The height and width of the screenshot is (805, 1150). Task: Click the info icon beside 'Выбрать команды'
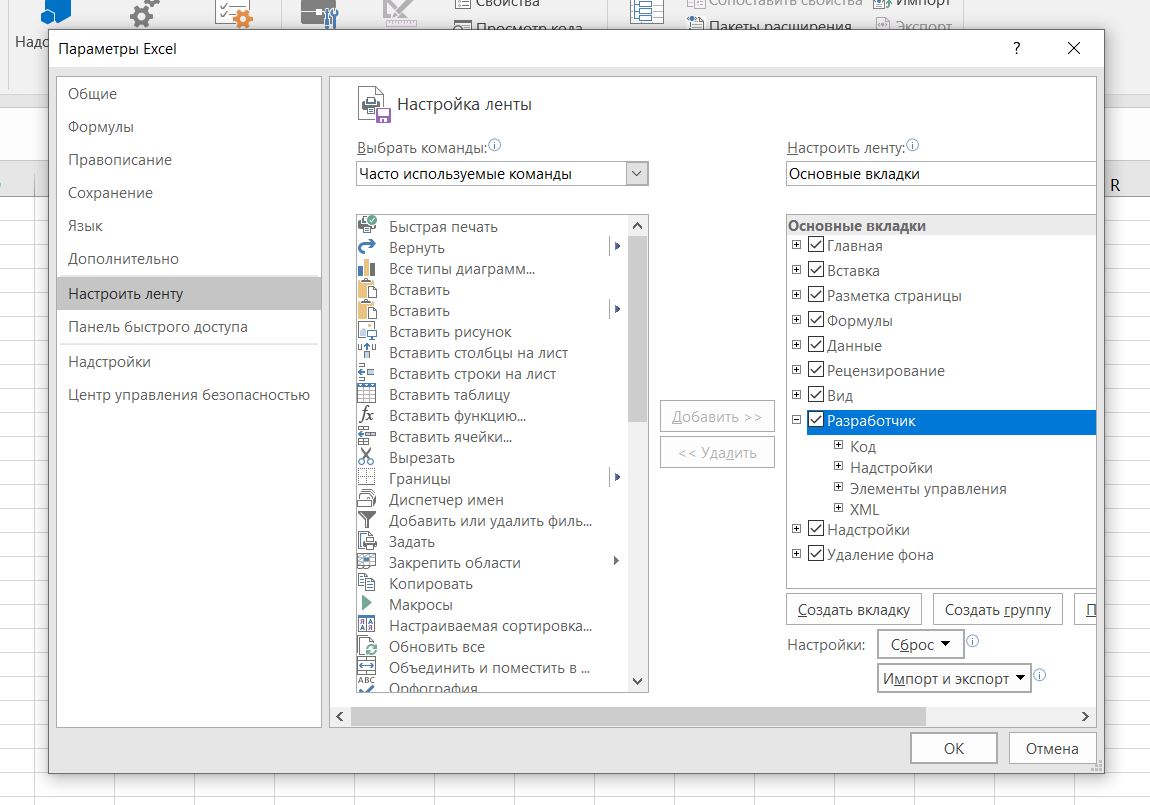495,145
